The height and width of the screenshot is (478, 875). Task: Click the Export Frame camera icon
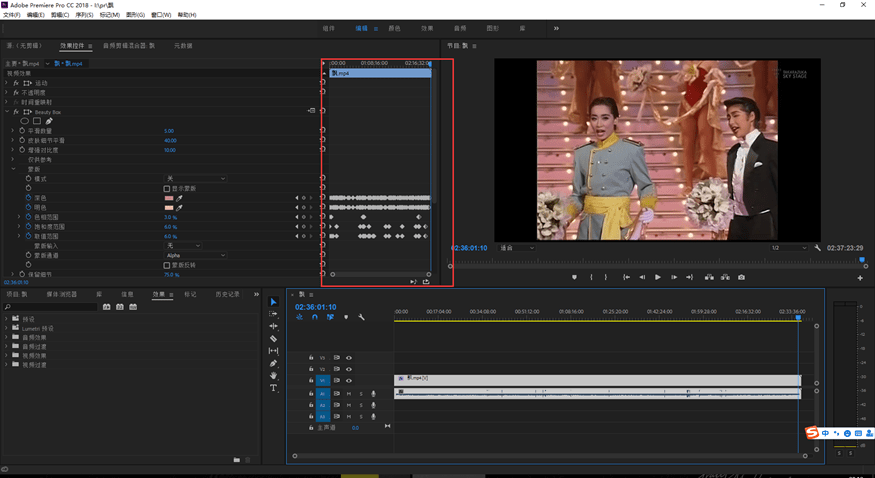coord(741,277)
